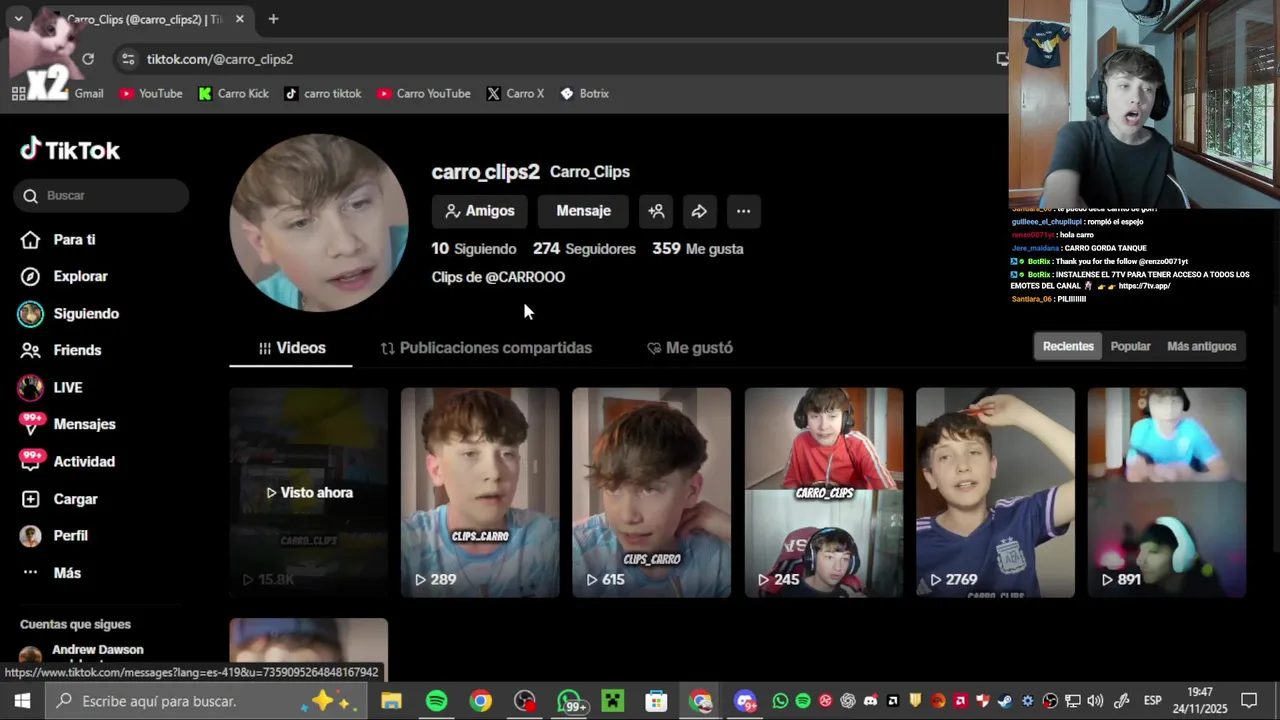Open the Carro YouTube bookmark
Viewport: 1280px width, 720px height.
[424, 93]
